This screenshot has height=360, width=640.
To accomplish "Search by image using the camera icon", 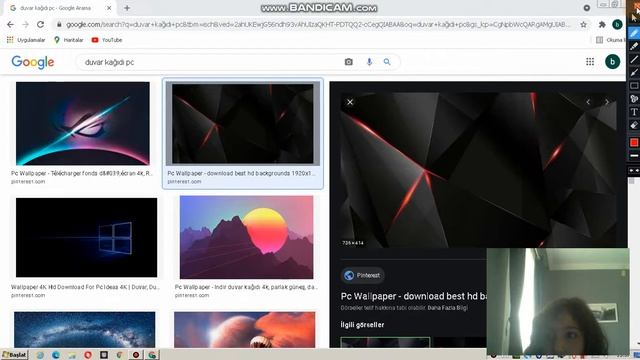I will [x=348, y=62].
